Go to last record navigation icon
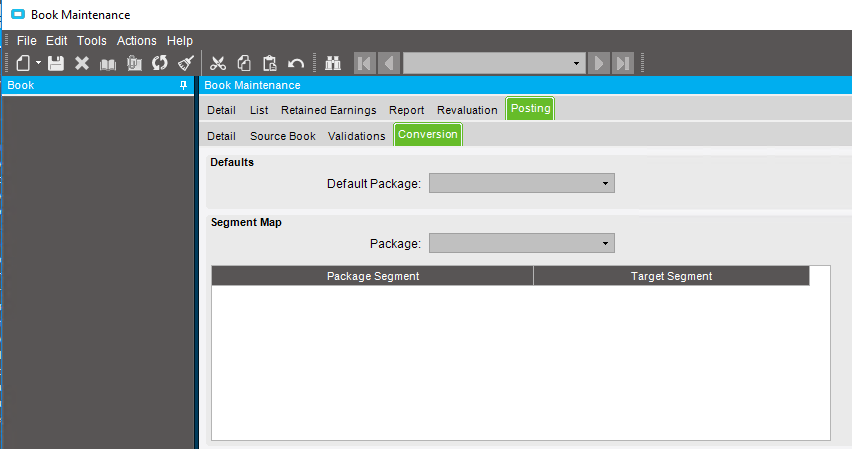 point(623,63)
